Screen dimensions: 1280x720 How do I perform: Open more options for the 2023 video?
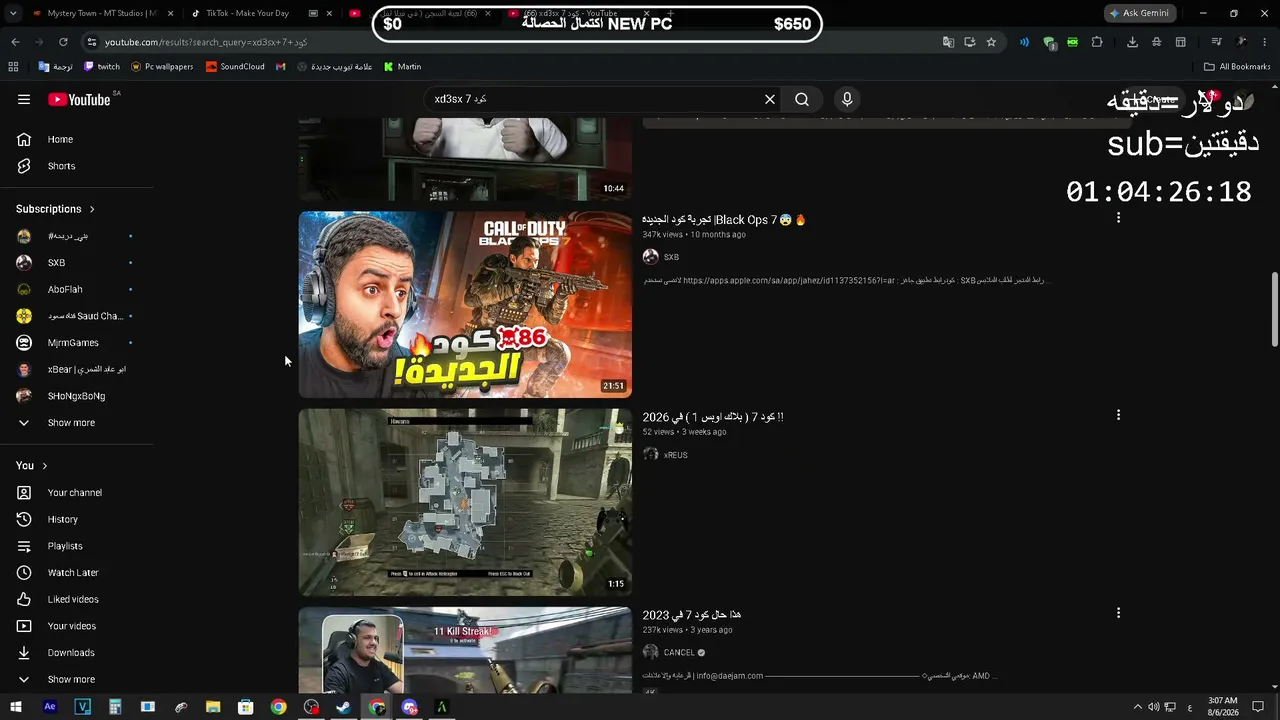click(1118, 613)
